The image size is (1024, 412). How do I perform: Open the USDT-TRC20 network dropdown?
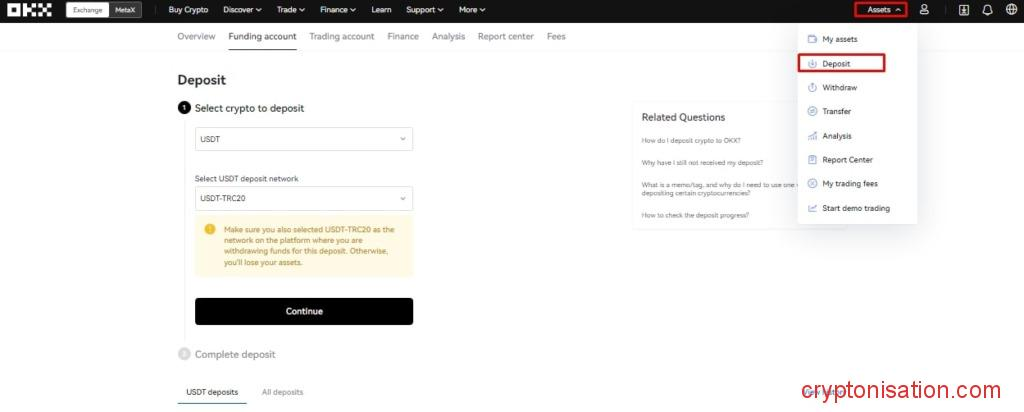tap(303, 198)
